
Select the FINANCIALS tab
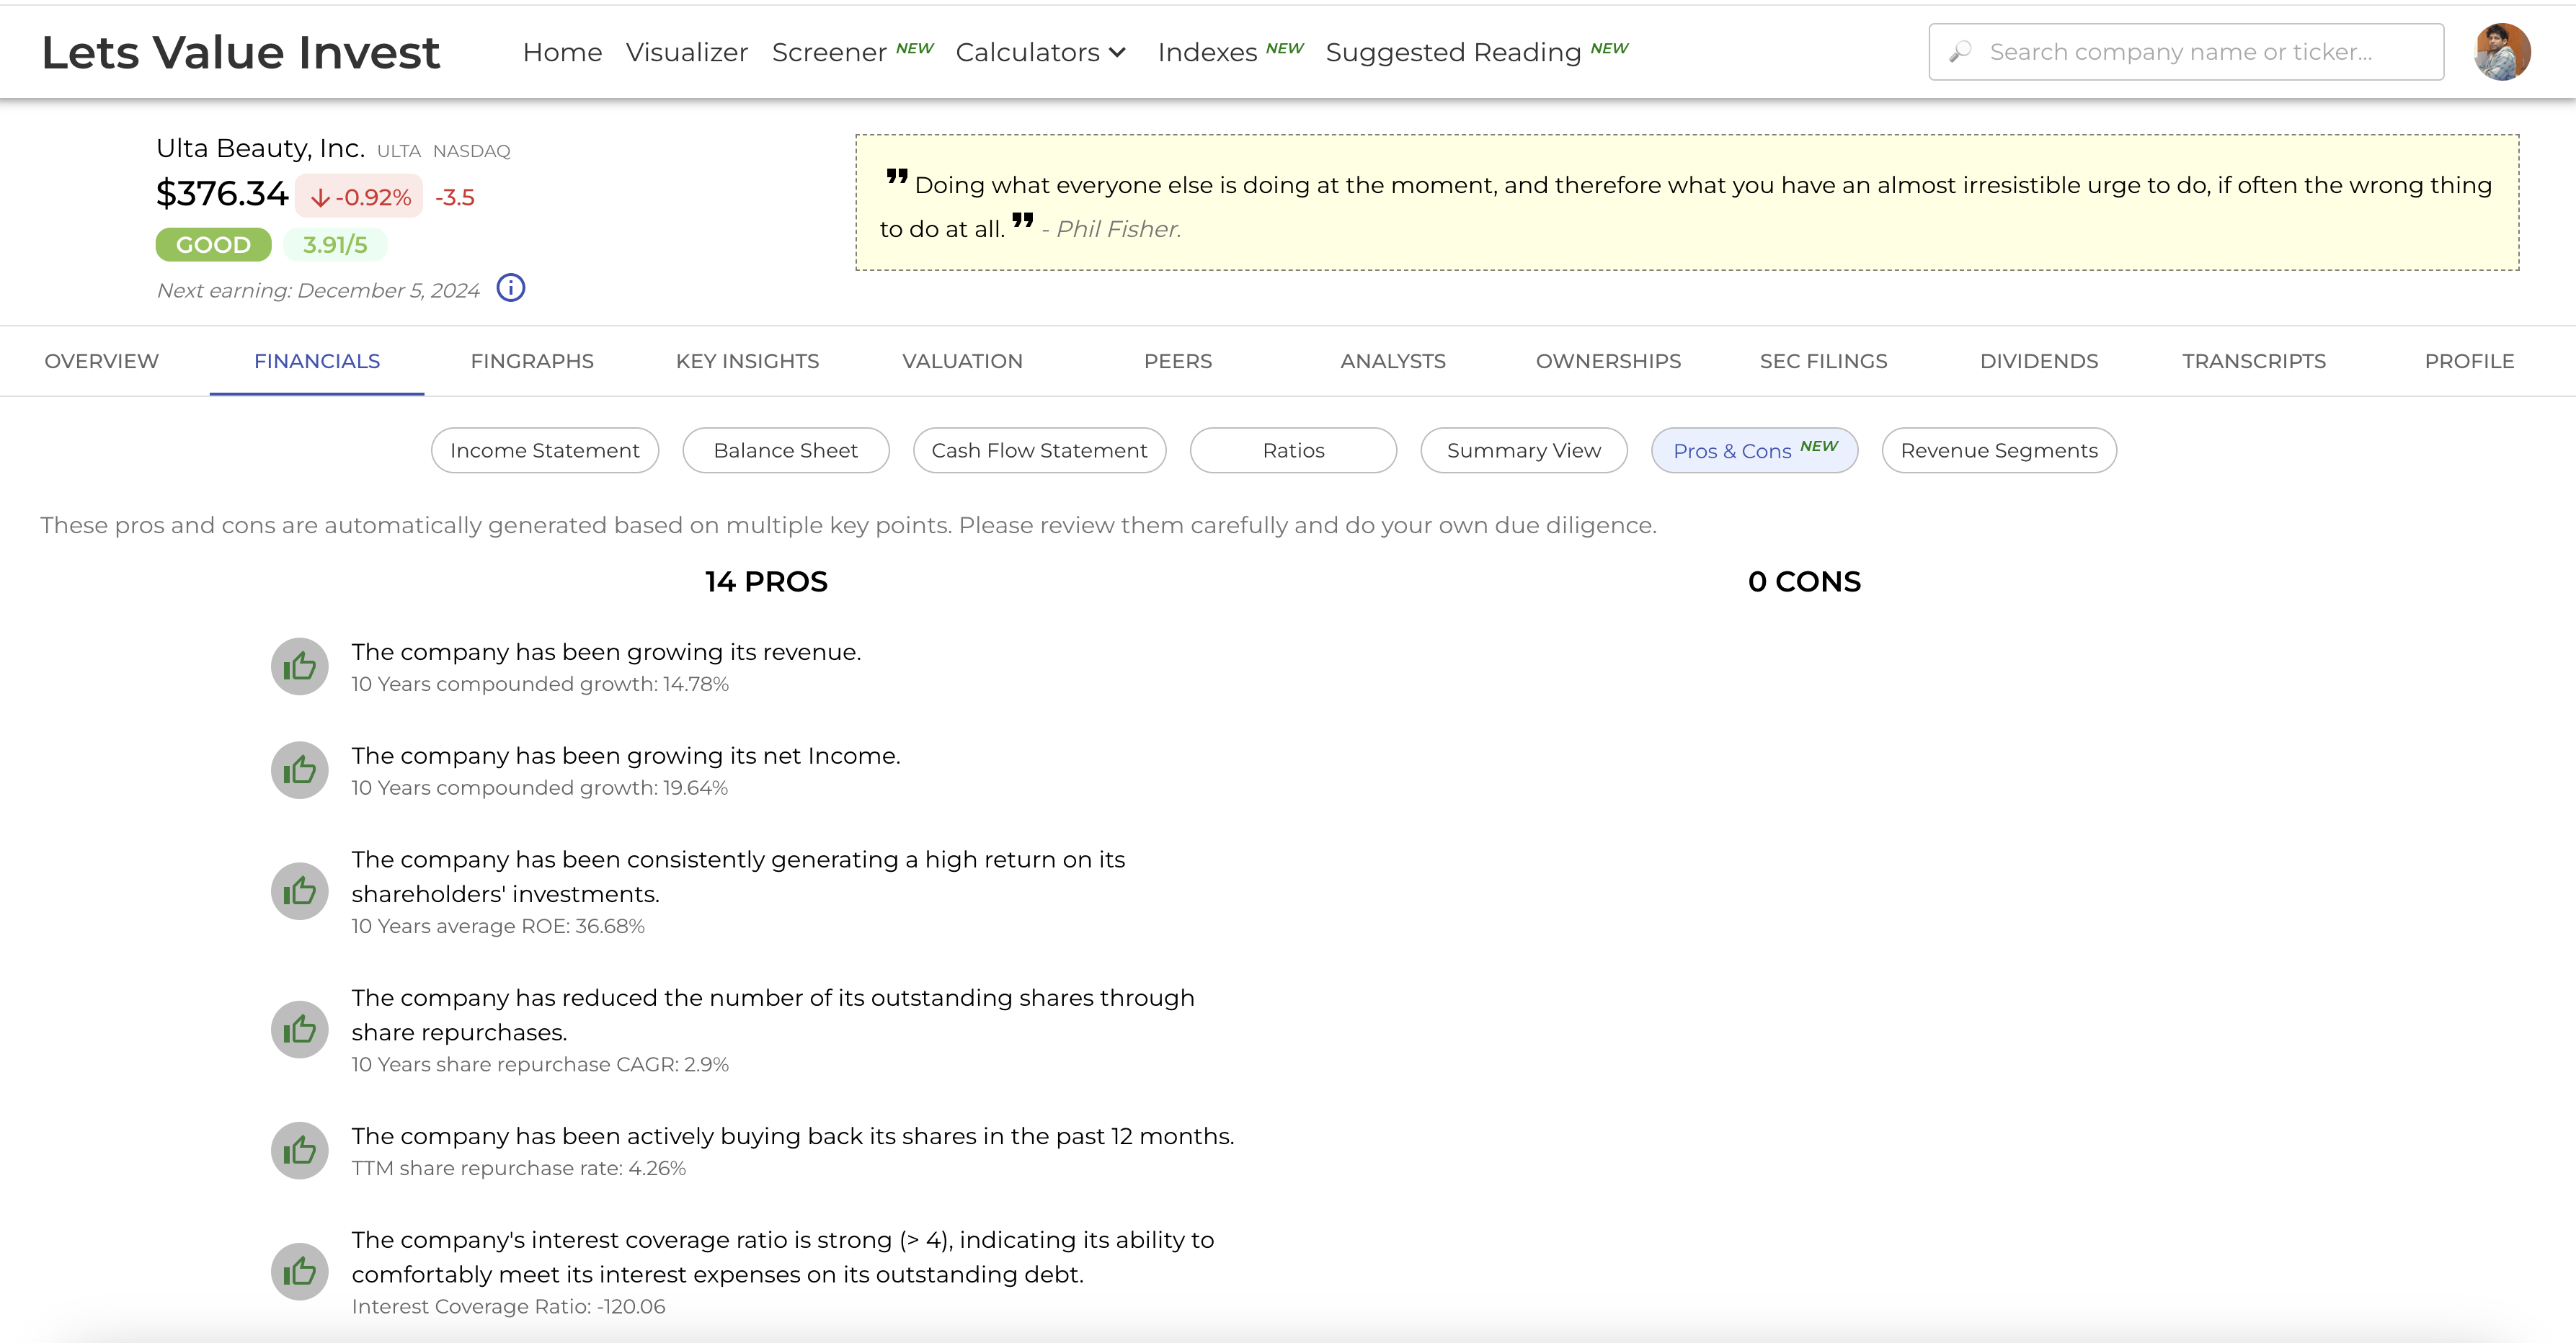point(317,361)
